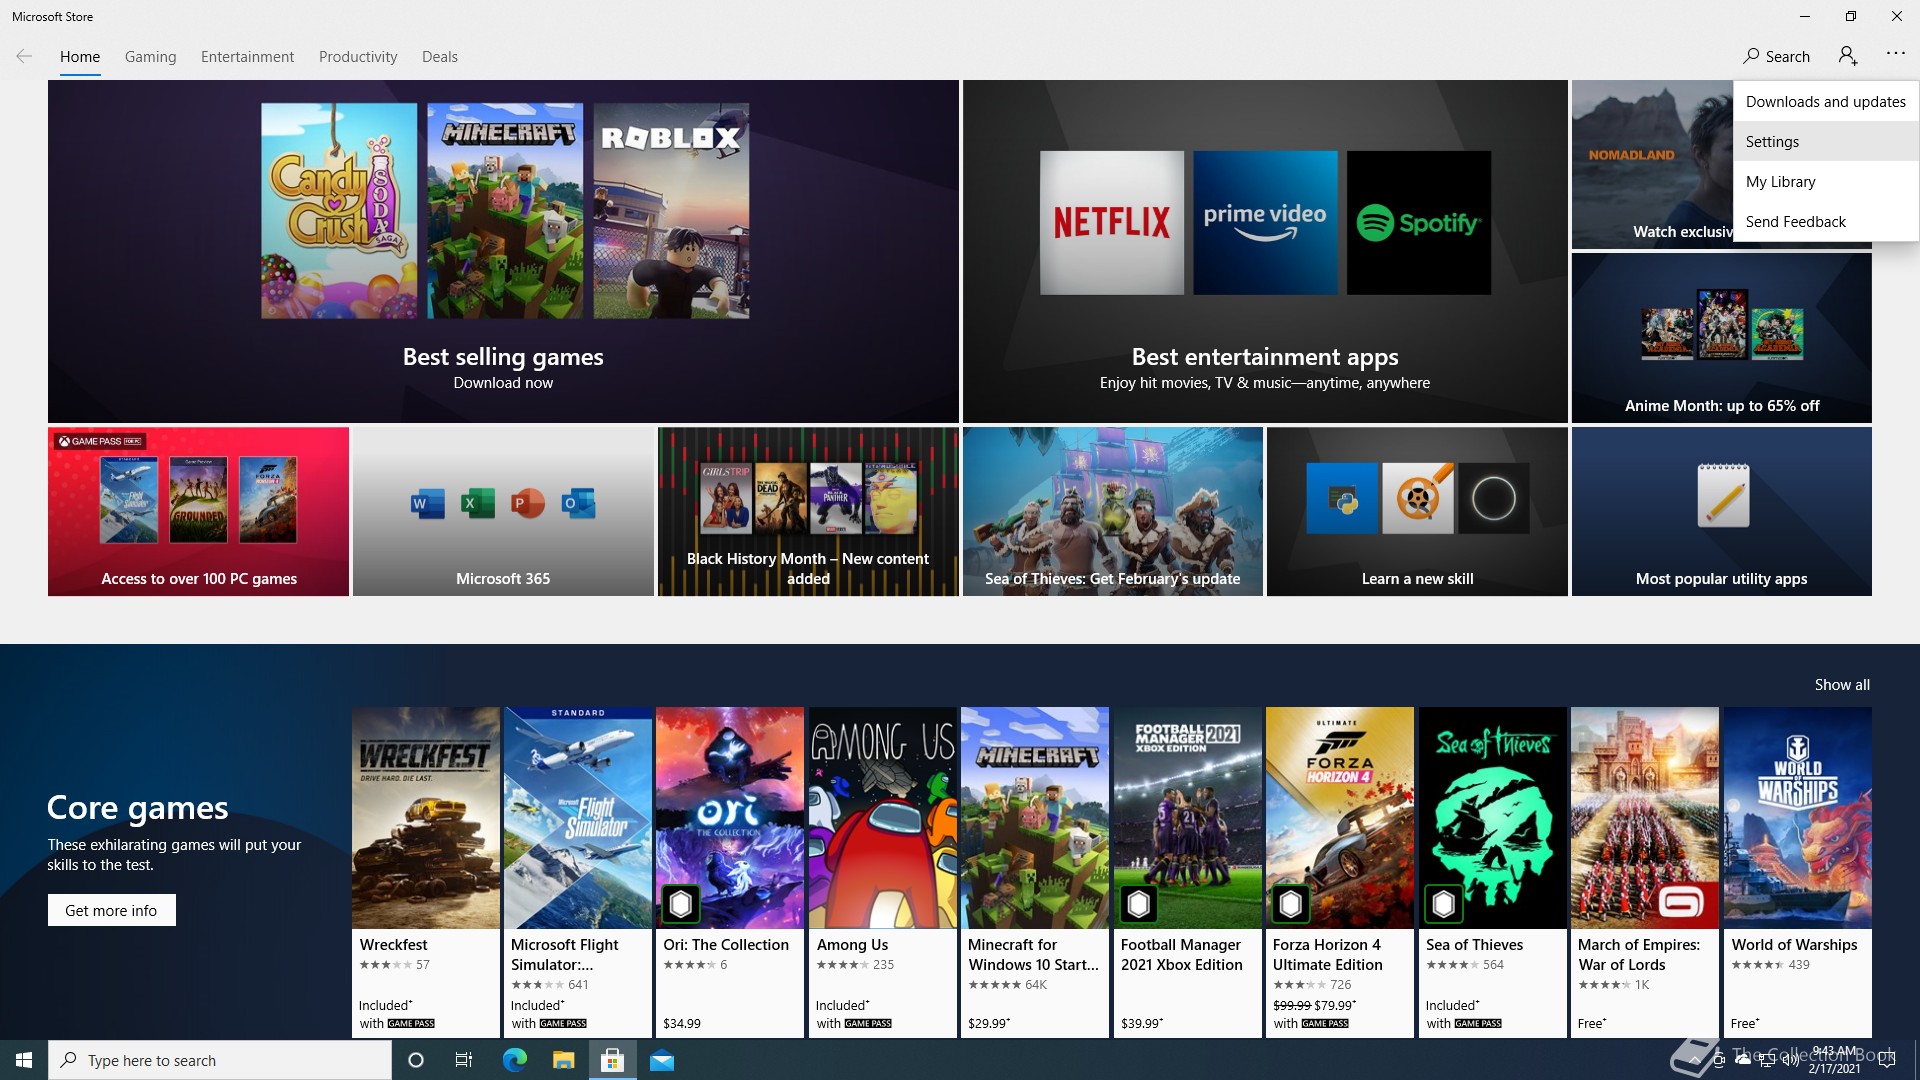This screenshot has height=1080, width=1920.
Task: Open the Mail app from the taskbar
Action: tap(662, 1060)
